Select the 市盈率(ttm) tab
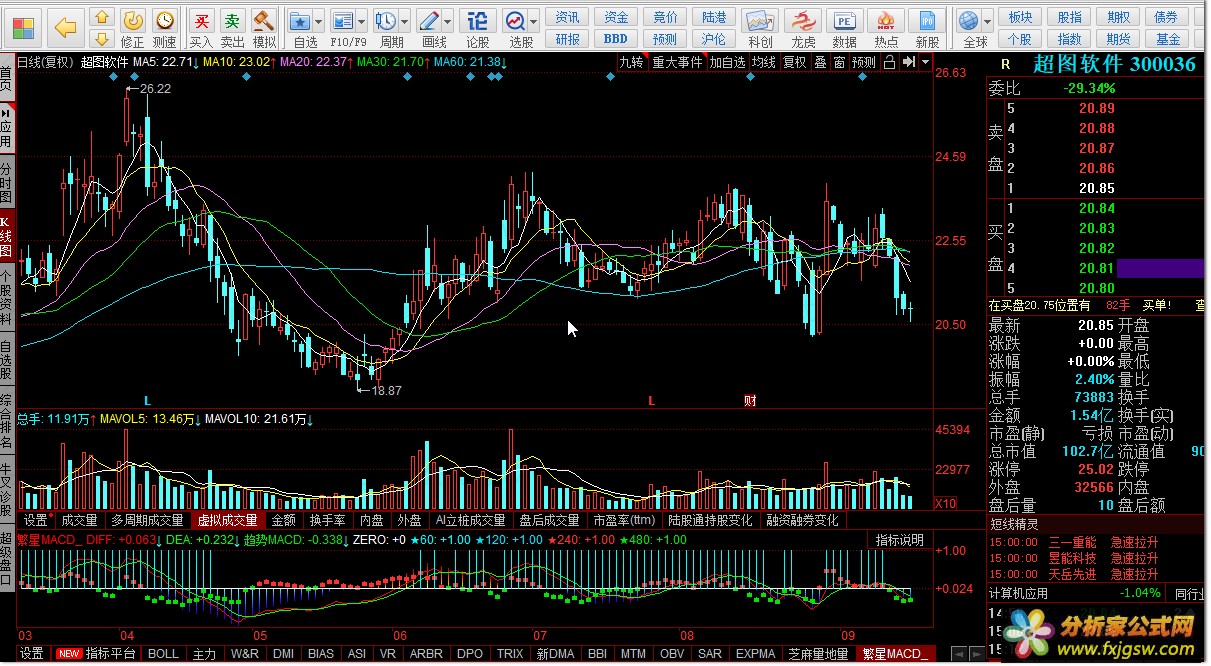Viewport: 1211px width, 666px height. pos(624,520)
